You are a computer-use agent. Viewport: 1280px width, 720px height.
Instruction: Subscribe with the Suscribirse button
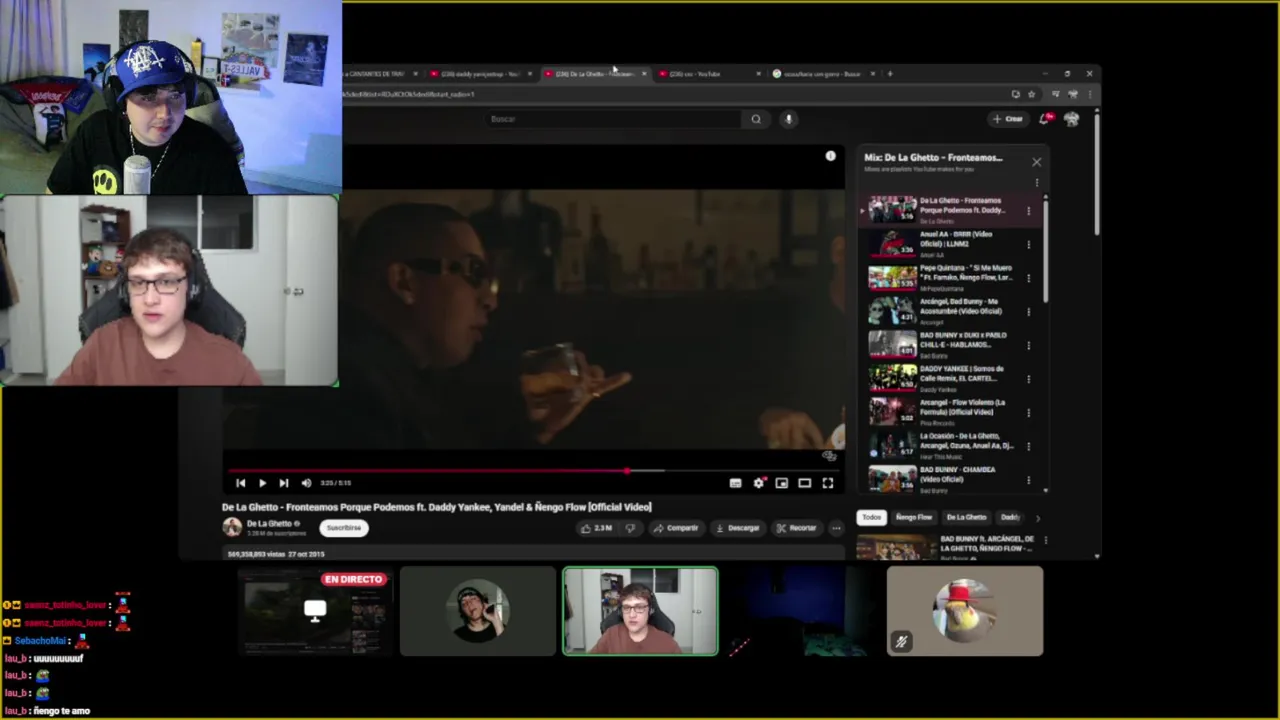(344, 528)
